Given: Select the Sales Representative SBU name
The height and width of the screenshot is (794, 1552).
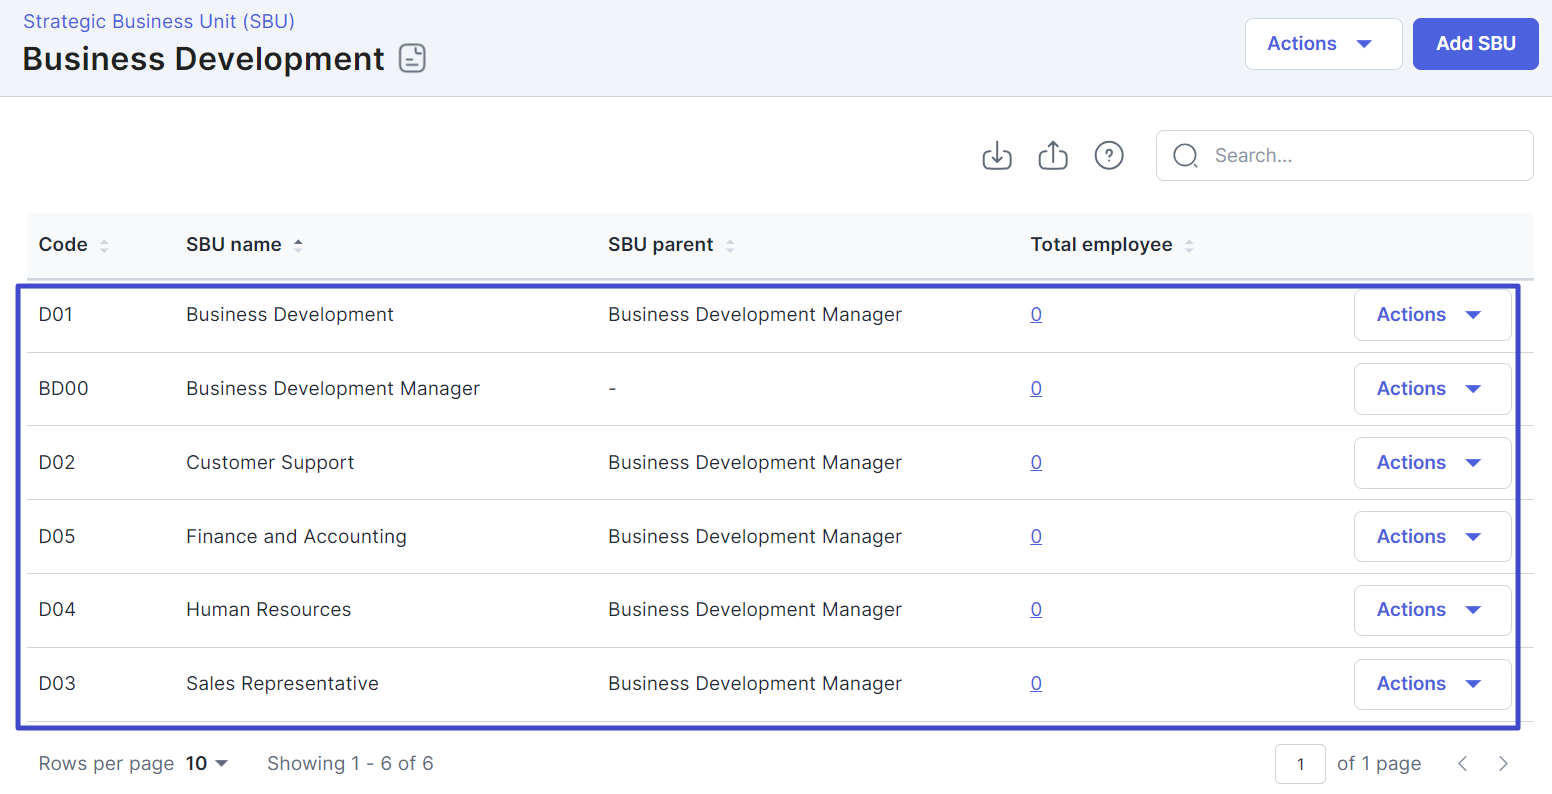Looking at the screenshot, I should [282, 684].
